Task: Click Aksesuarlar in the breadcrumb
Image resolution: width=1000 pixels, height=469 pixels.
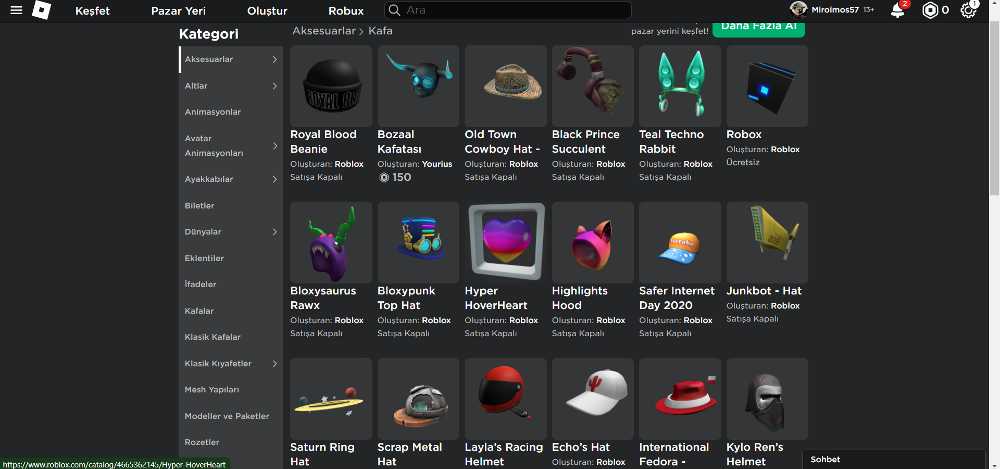Action: (x=323, y=31)
